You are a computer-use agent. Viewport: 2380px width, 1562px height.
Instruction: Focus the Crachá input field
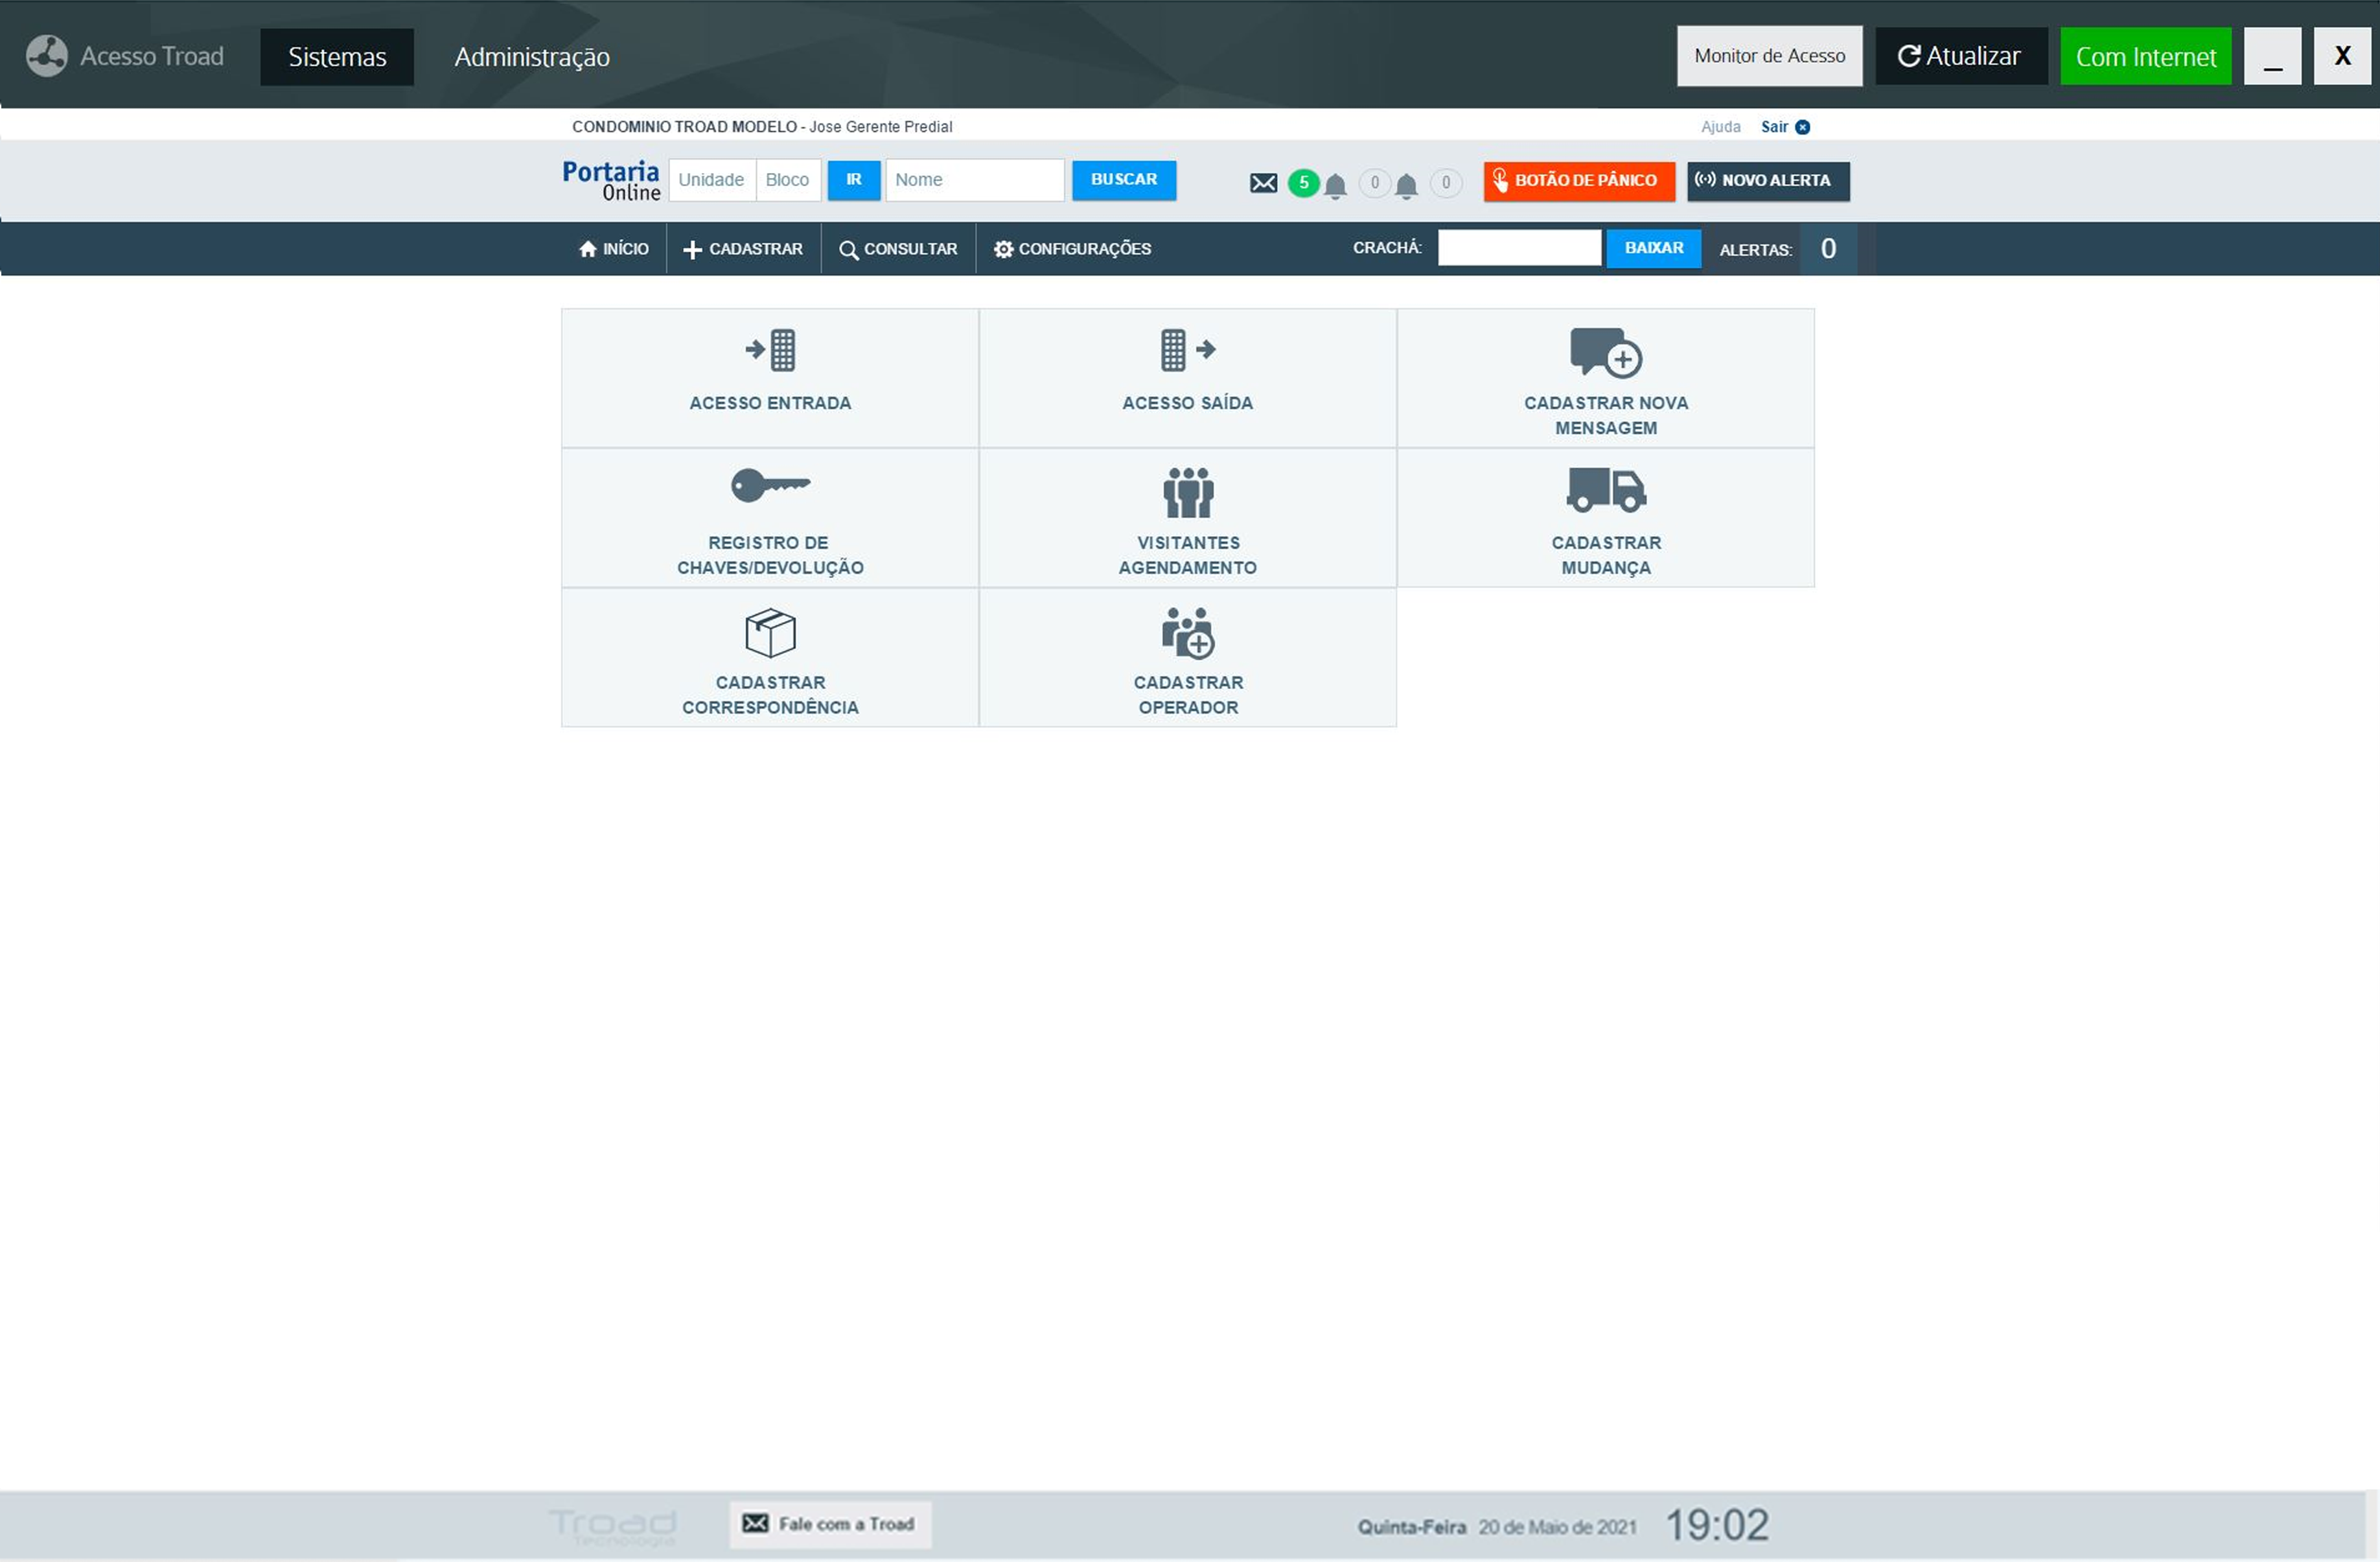(1518, 248)
